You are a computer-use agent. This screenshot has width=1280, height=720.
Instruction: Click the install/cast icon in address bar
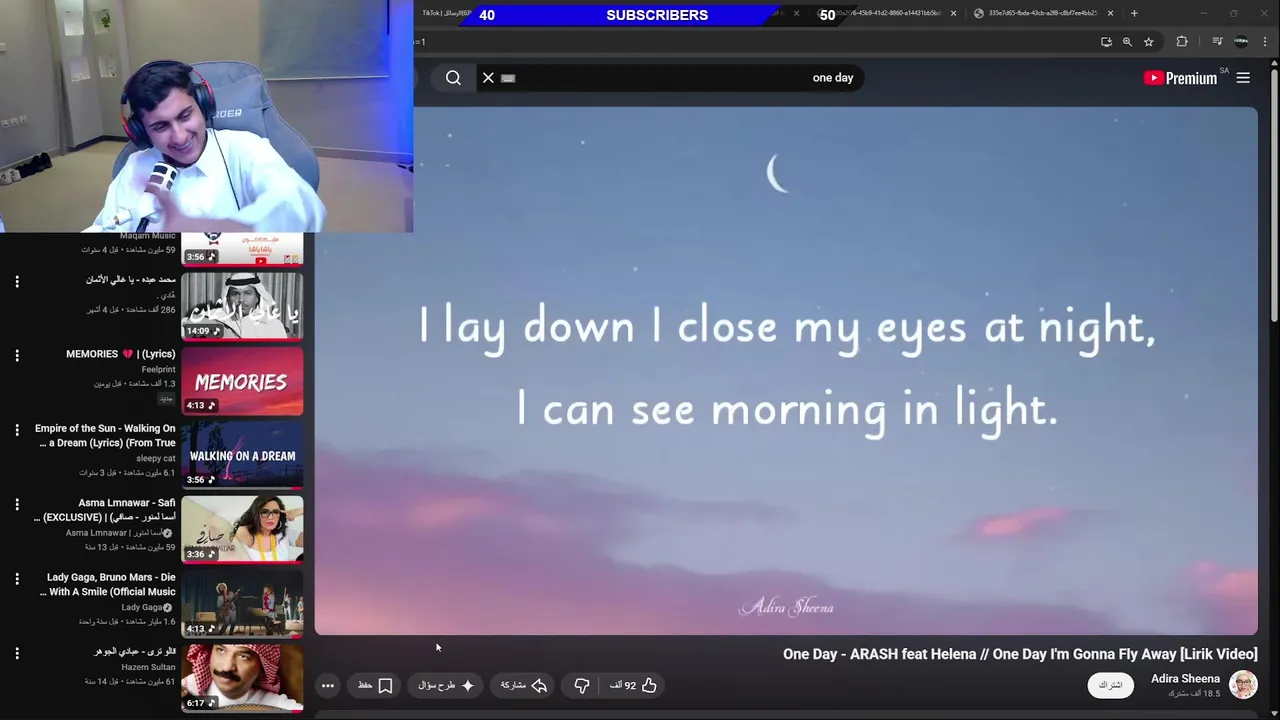1106,42
